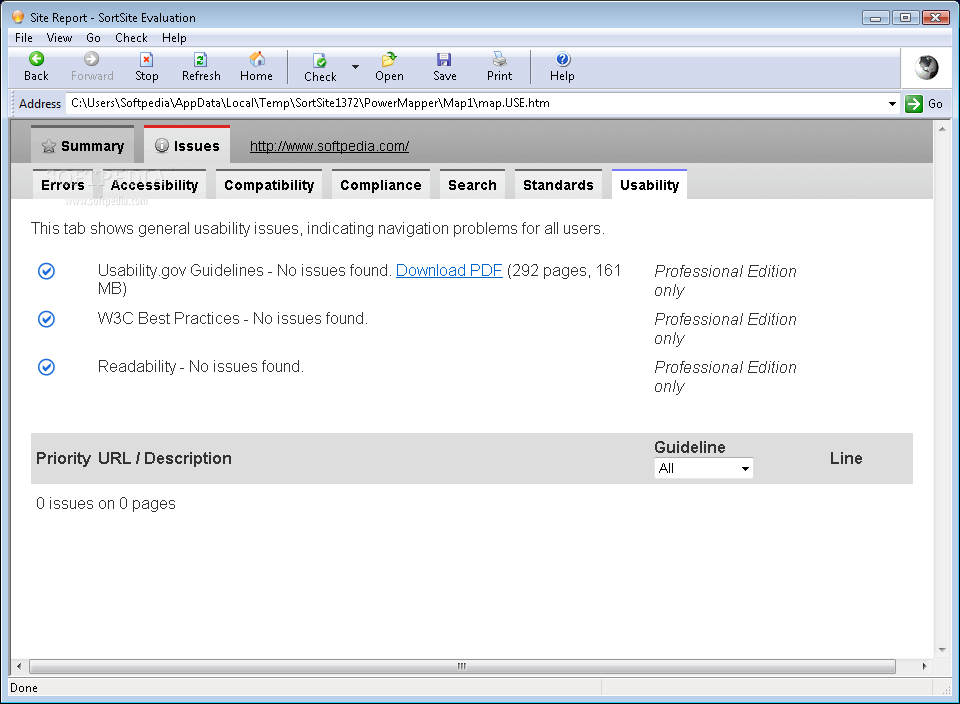Switch to the Errors sub-tab
This screenshot has width=960, height=704.
click(x=62, y=185)
